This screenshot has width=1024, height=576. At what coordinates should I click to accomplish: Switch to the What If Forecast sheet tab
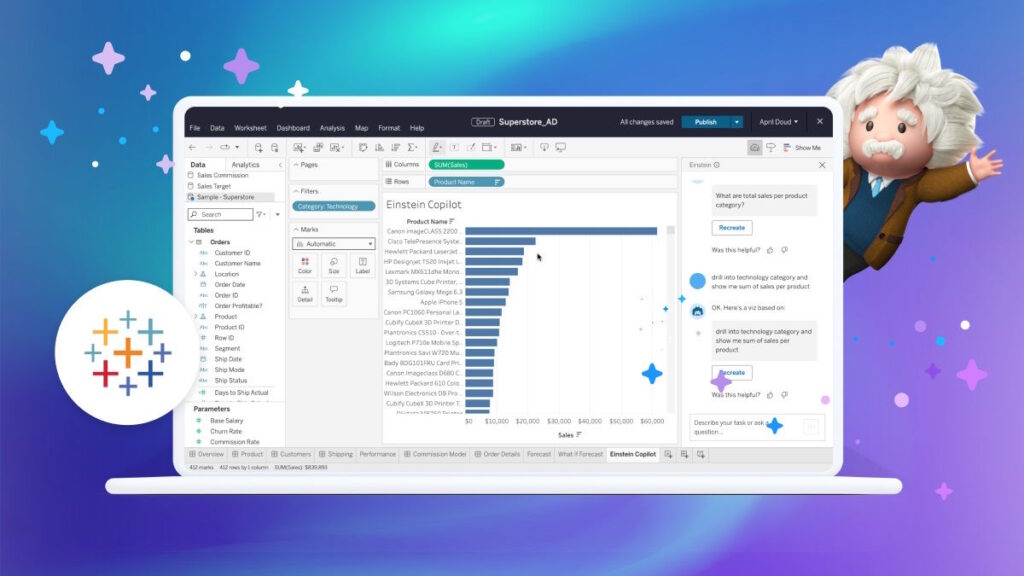[x=580, y=455]
